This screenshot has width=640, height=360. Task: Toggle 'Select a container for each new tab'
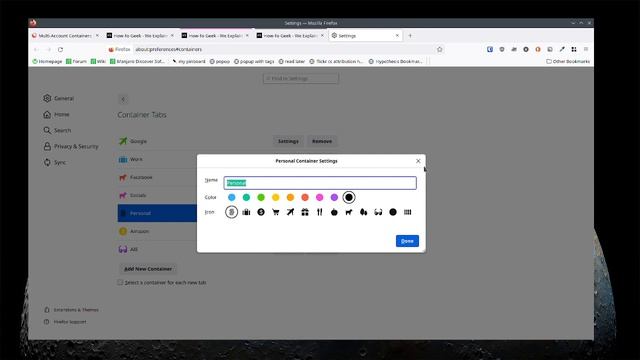(120, 282)
